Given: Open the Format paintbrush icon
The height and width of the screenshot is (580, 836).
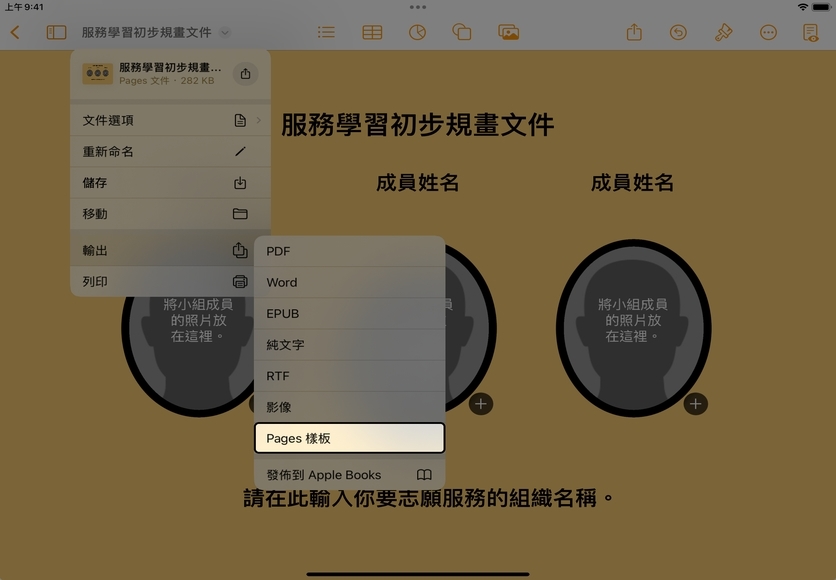Looking at the screenshot, I should pyautogui.click(x=724, y=32).
